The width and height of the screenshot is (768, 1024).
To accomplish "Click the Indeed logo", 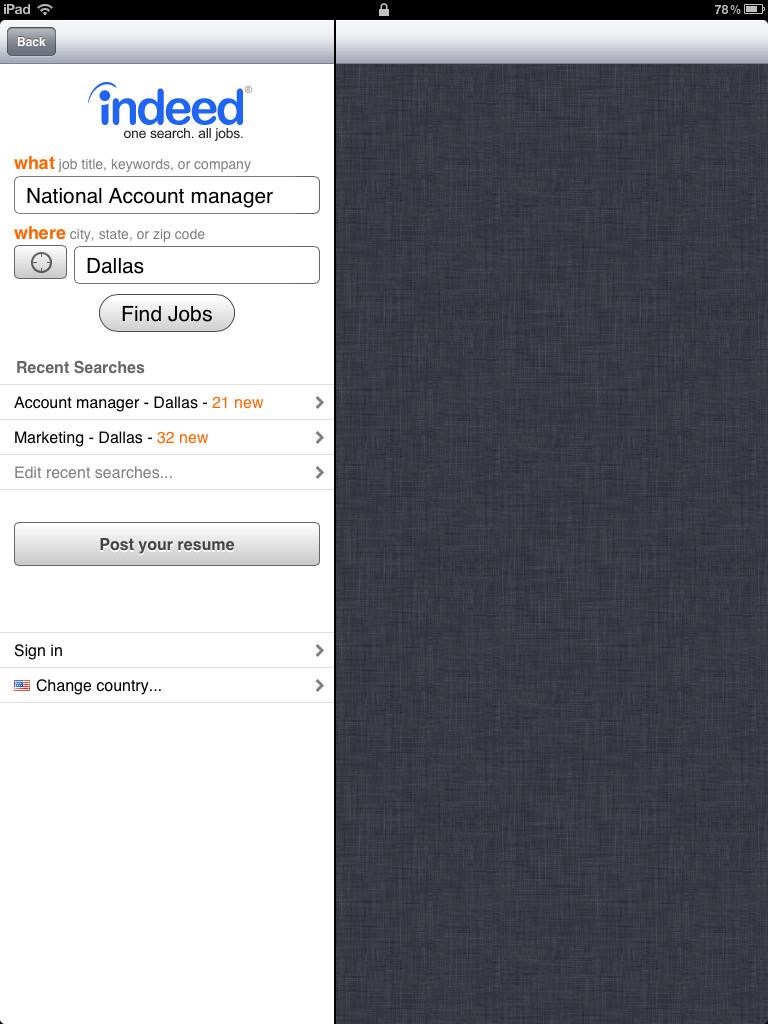I will coord(170,111).
